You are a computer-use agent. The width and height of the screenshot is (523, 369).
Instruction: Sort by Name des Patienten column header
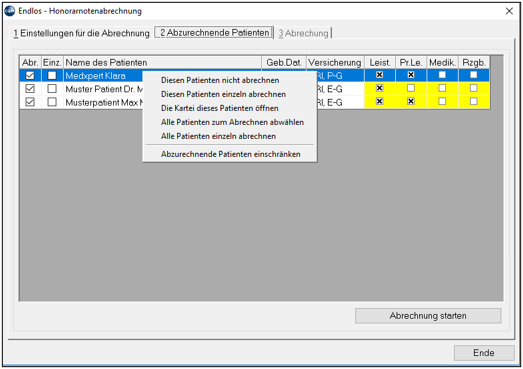pyautogui.click(x=162, y=62)
